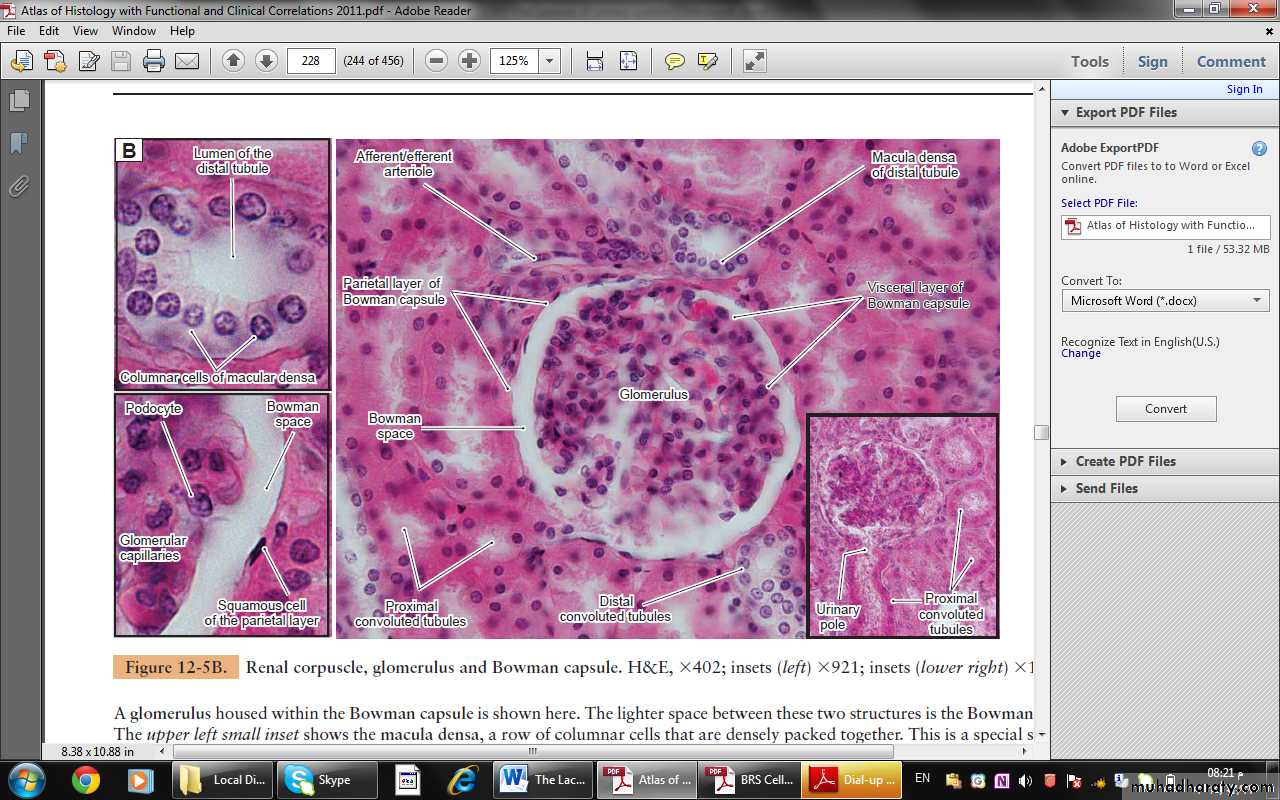The height and width of the screenshot is (800, 1280).
Task: Open the Page Thumbnails side panel
Action: point(18,101)
